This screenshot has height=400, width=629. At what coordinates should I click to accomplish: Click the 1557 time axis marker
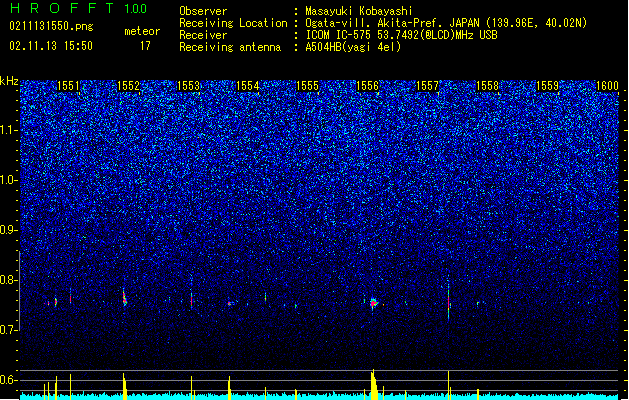pyautogui.click(x=428, y=86)
